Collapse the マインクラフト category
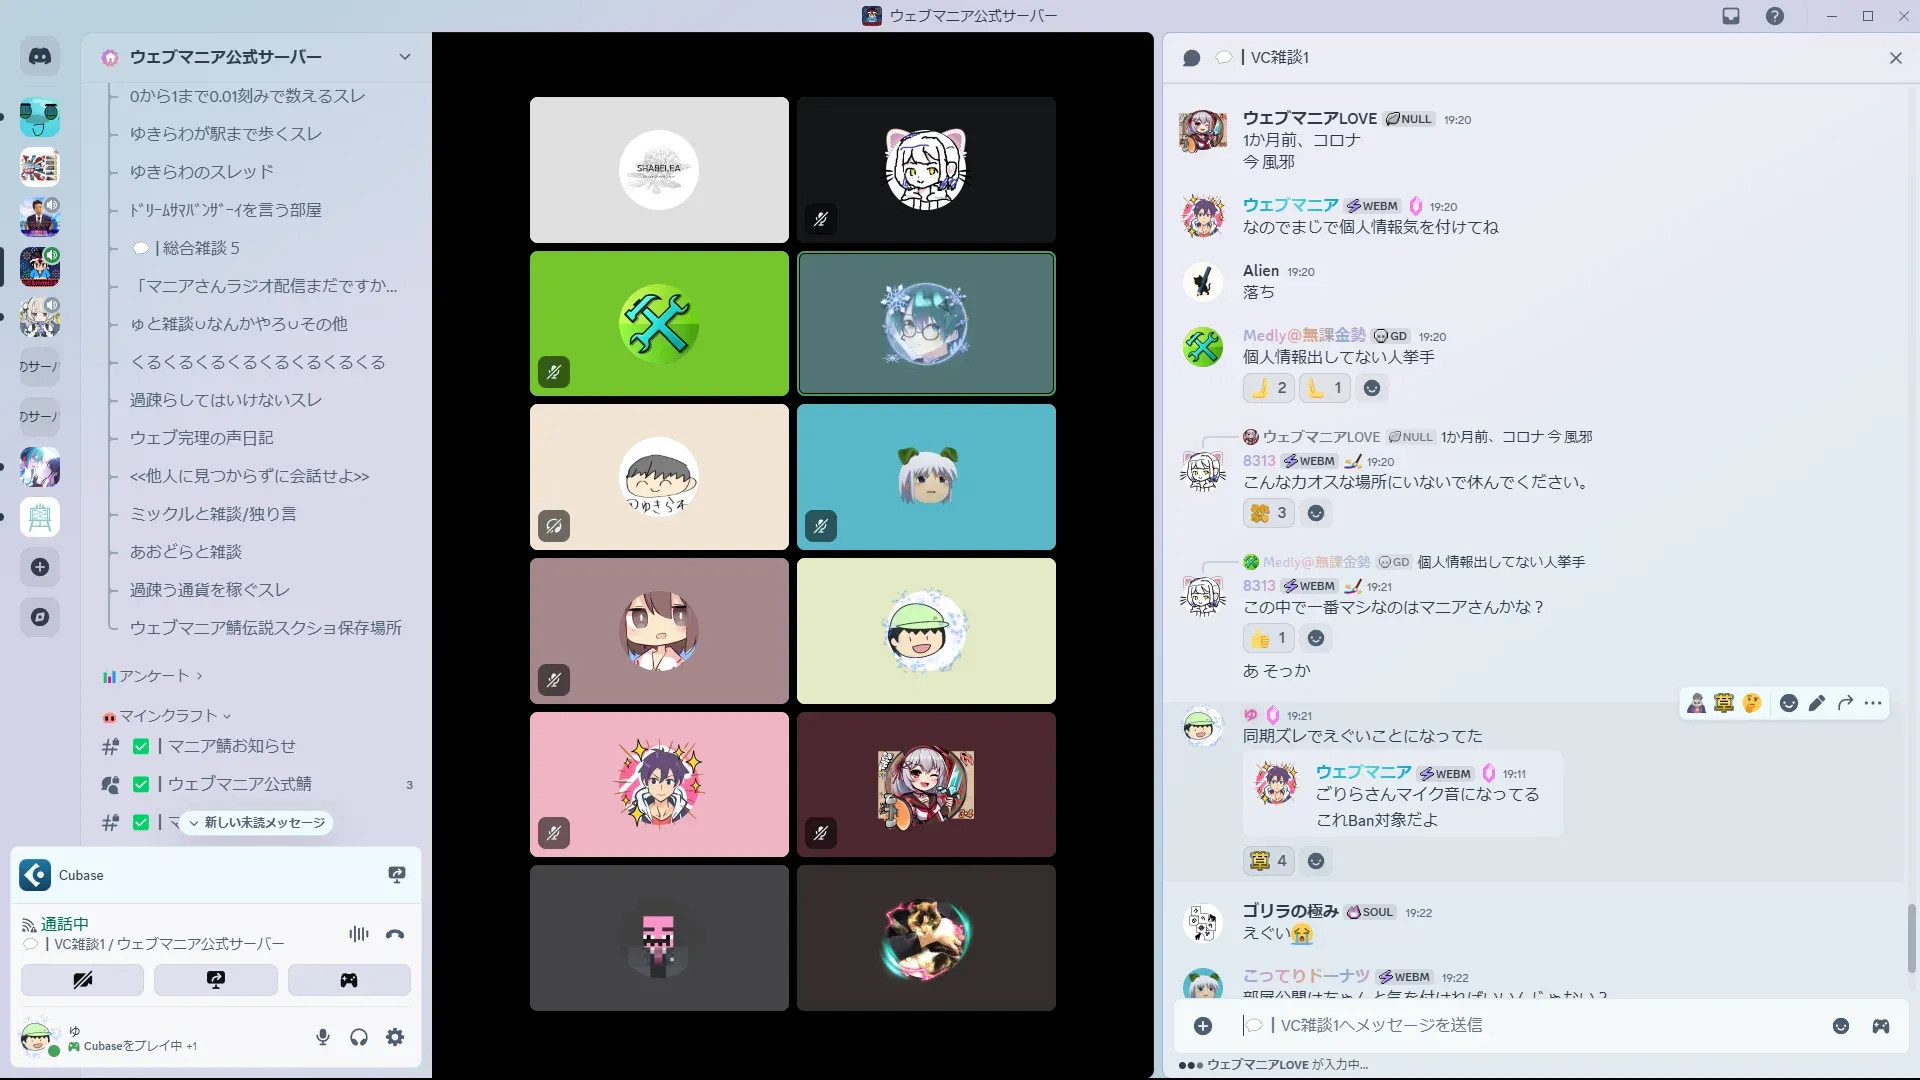Image resolution: width=1920 pixels, height=1080 pixels. coord(168,716)
